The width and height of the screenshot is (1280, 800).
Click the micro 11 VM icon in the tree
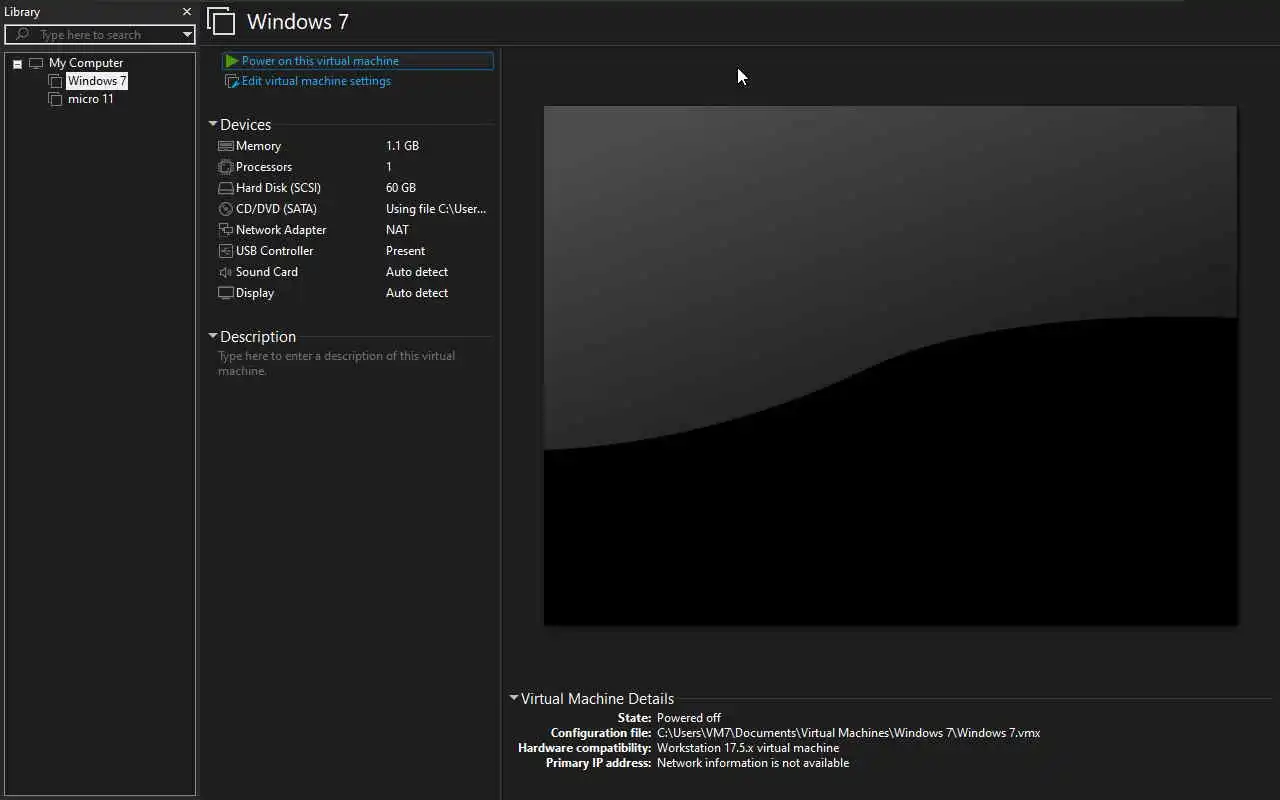click(56, 99)
